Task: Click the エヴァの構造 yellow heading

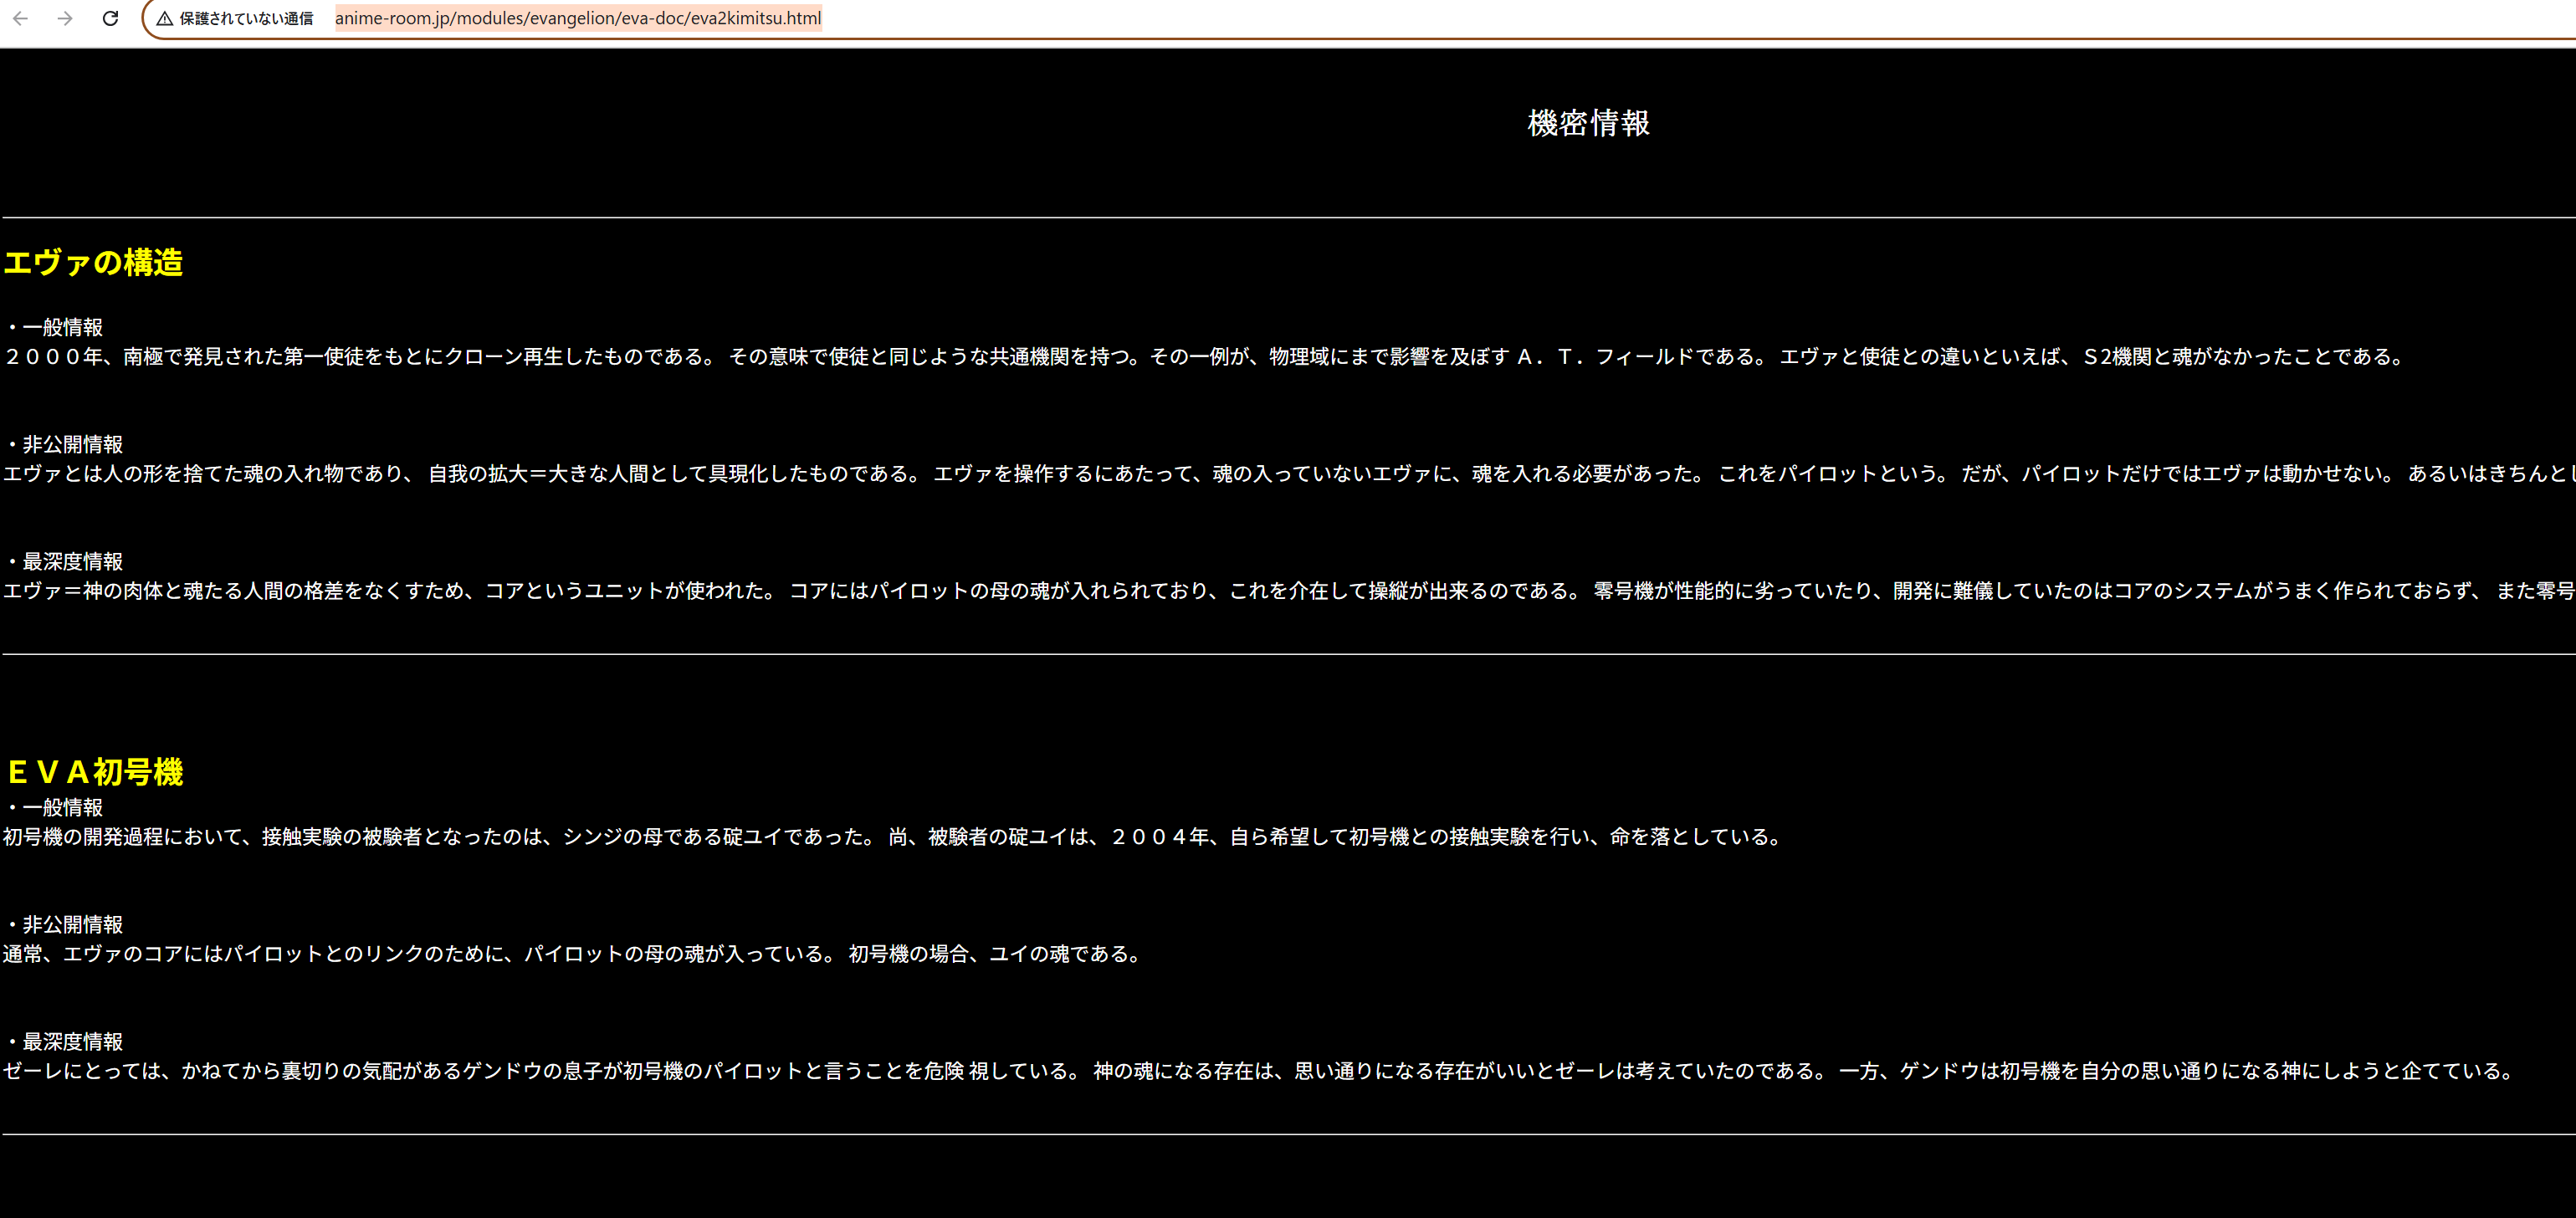Action: 94,262
